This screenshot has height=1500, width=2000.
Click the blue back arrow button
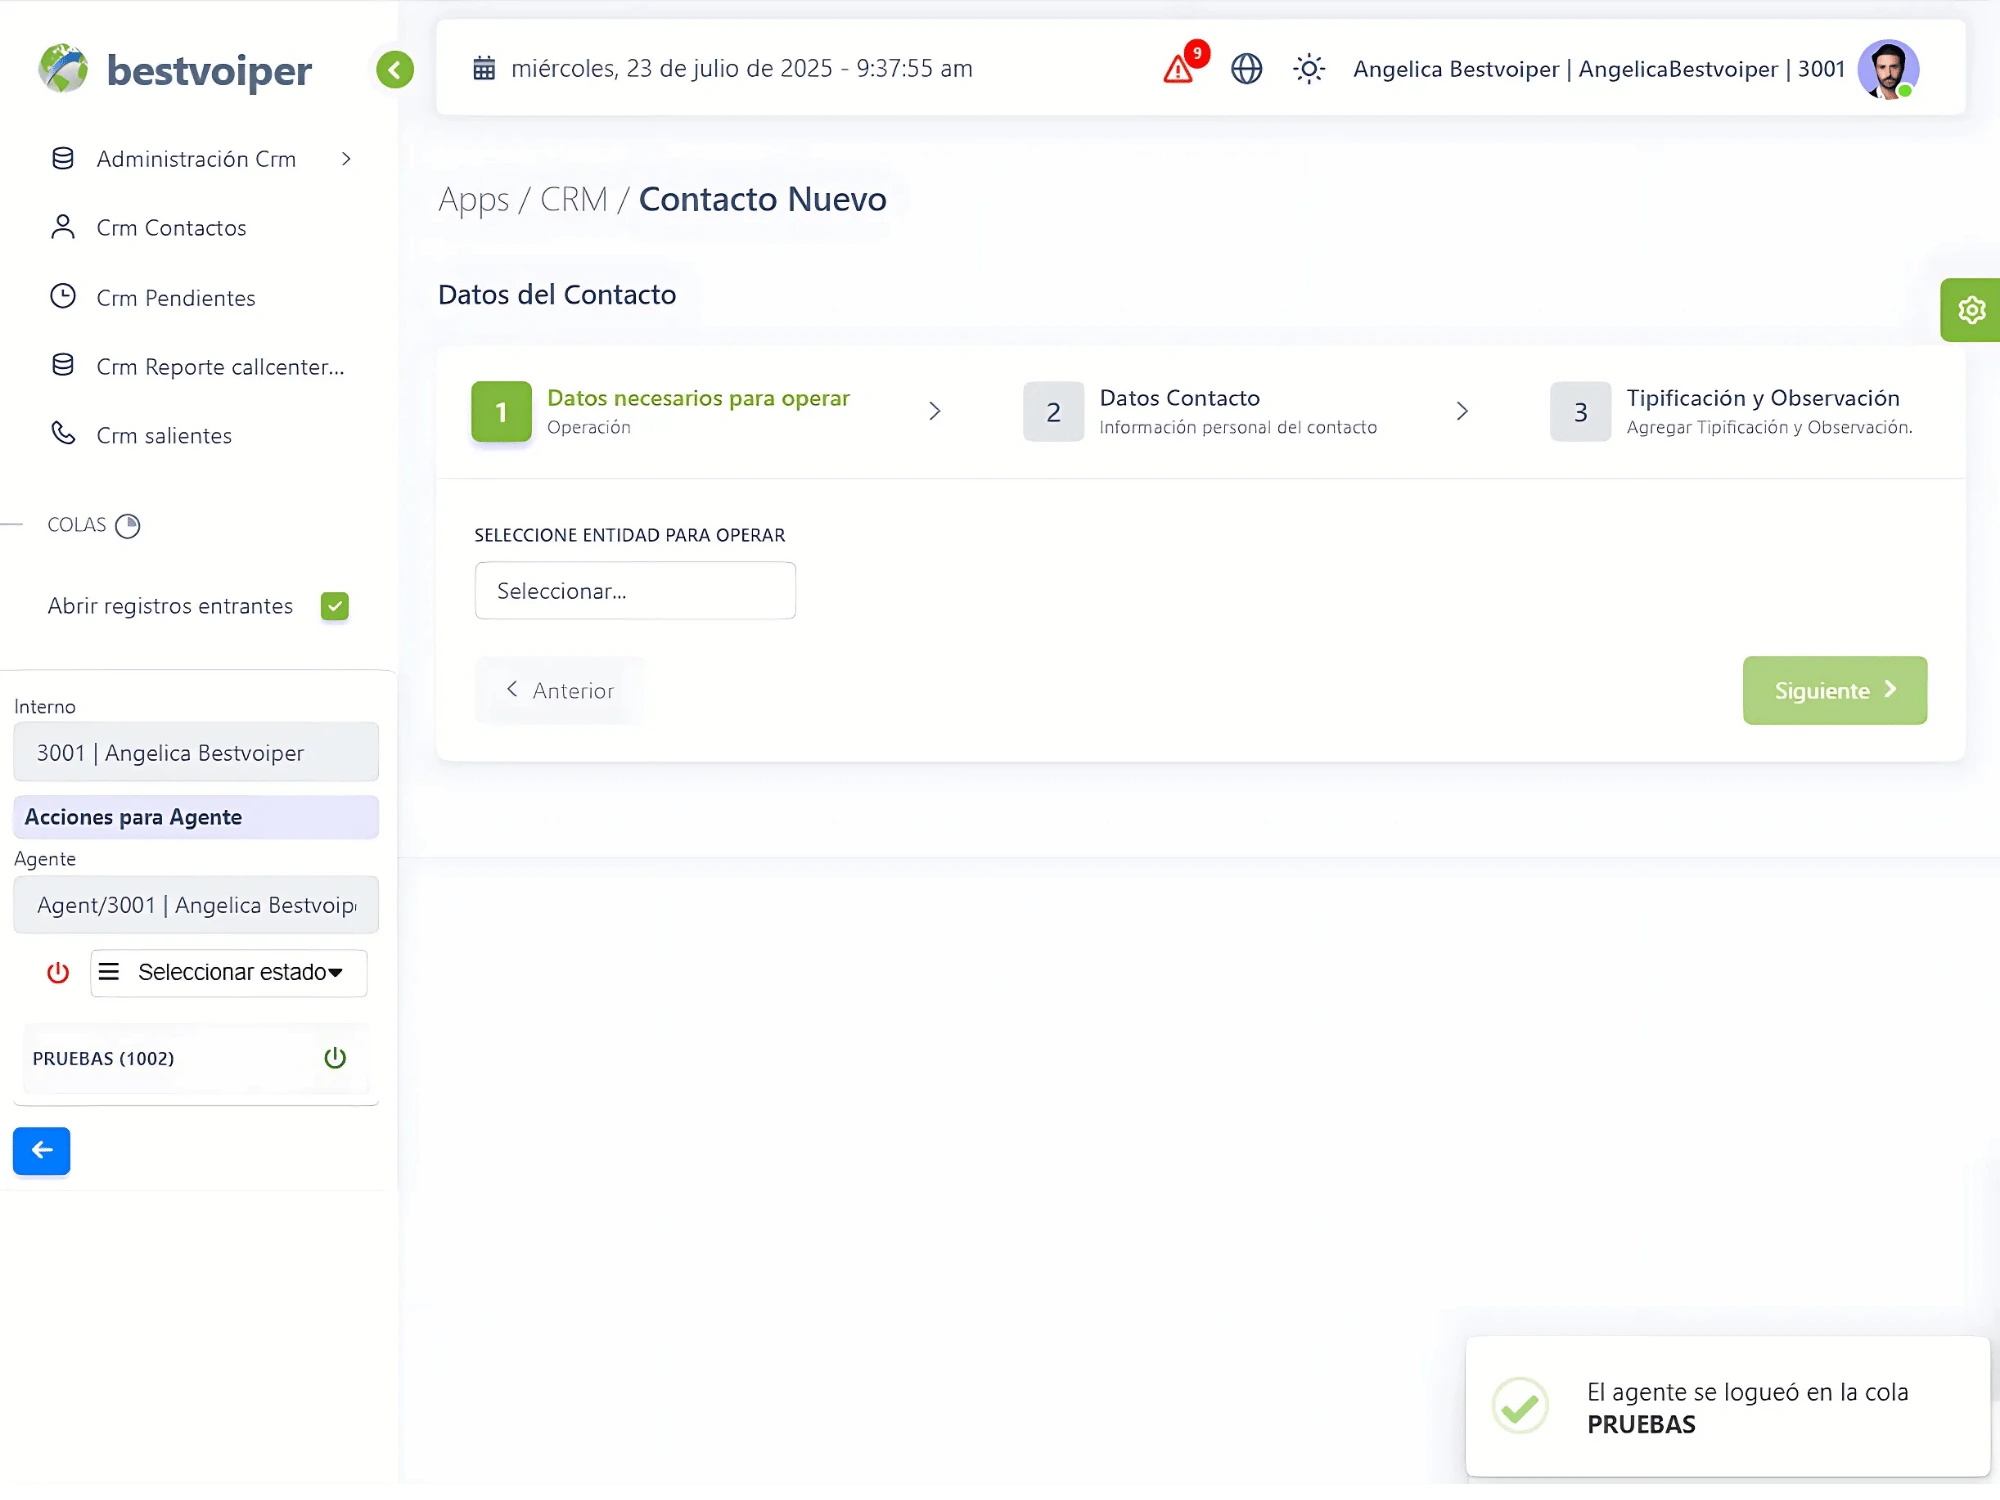41,1151
